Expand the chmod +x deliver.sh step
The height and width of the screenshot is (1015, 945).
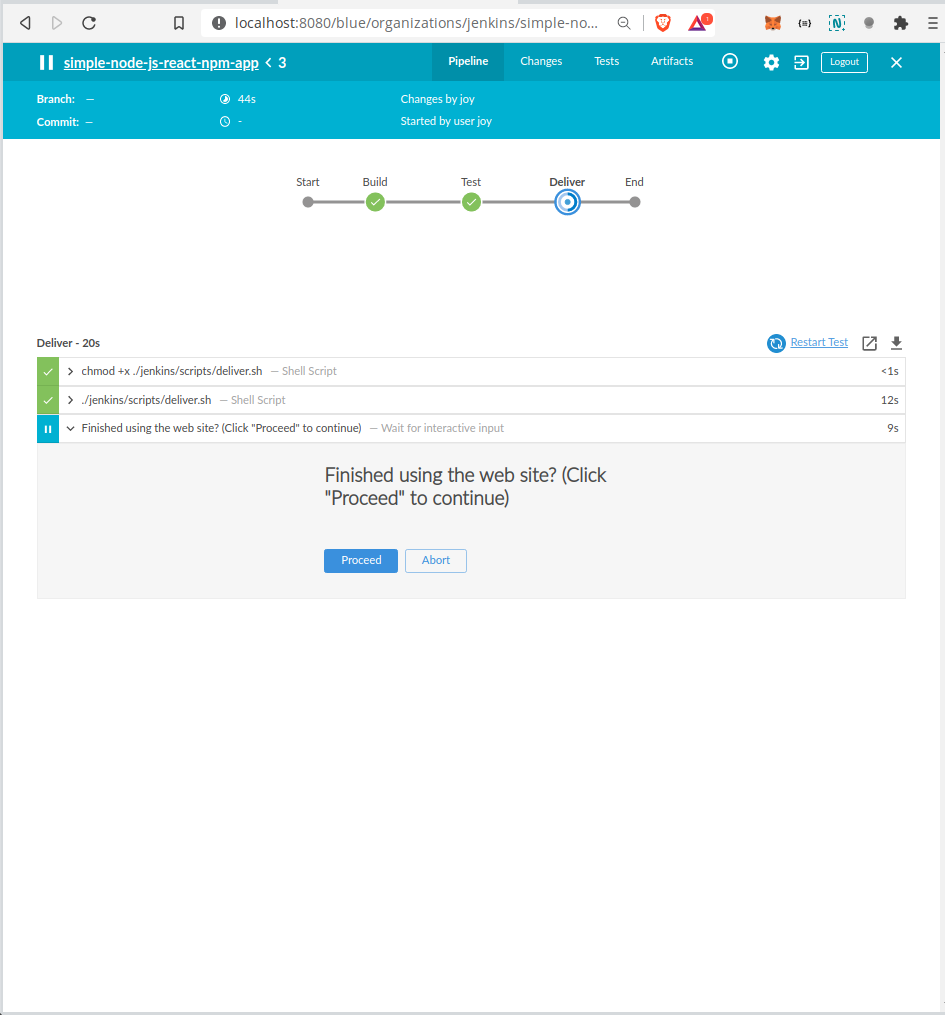tap(71, 372)
